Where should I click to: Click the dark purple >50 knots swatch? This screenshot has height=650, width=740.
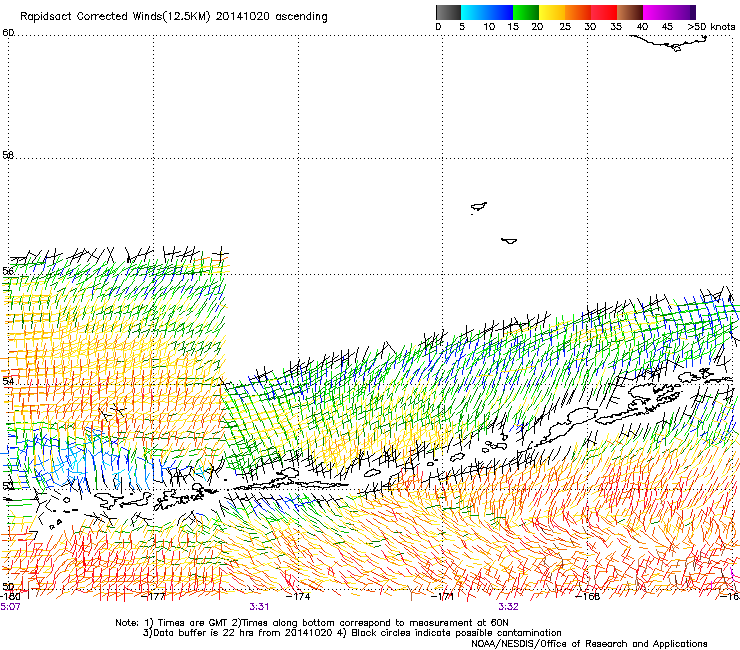[692, 12]
